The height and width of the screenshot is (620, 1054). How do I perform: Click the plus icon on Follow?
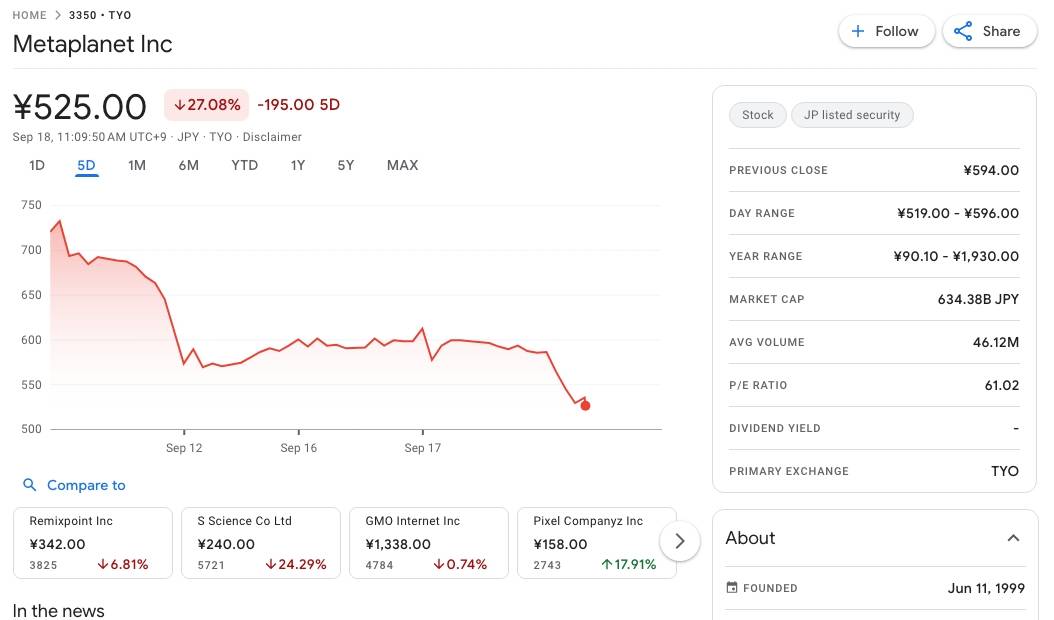pyautogui.click(x=858, y=31)
